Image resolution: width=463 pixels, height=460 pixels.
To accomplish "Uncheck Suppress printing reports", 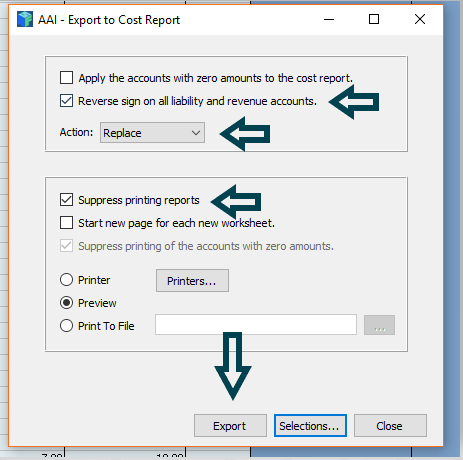I will point(66,200).
